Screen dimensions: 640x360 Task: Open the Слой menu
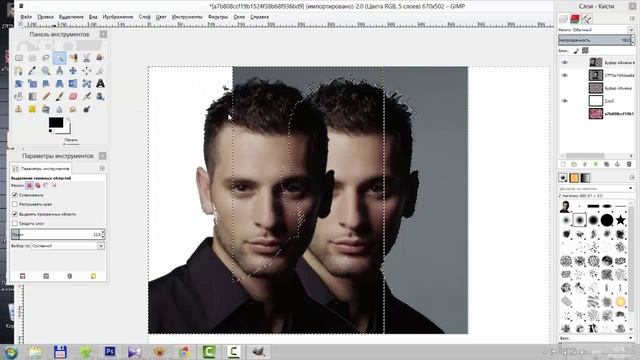144,17
